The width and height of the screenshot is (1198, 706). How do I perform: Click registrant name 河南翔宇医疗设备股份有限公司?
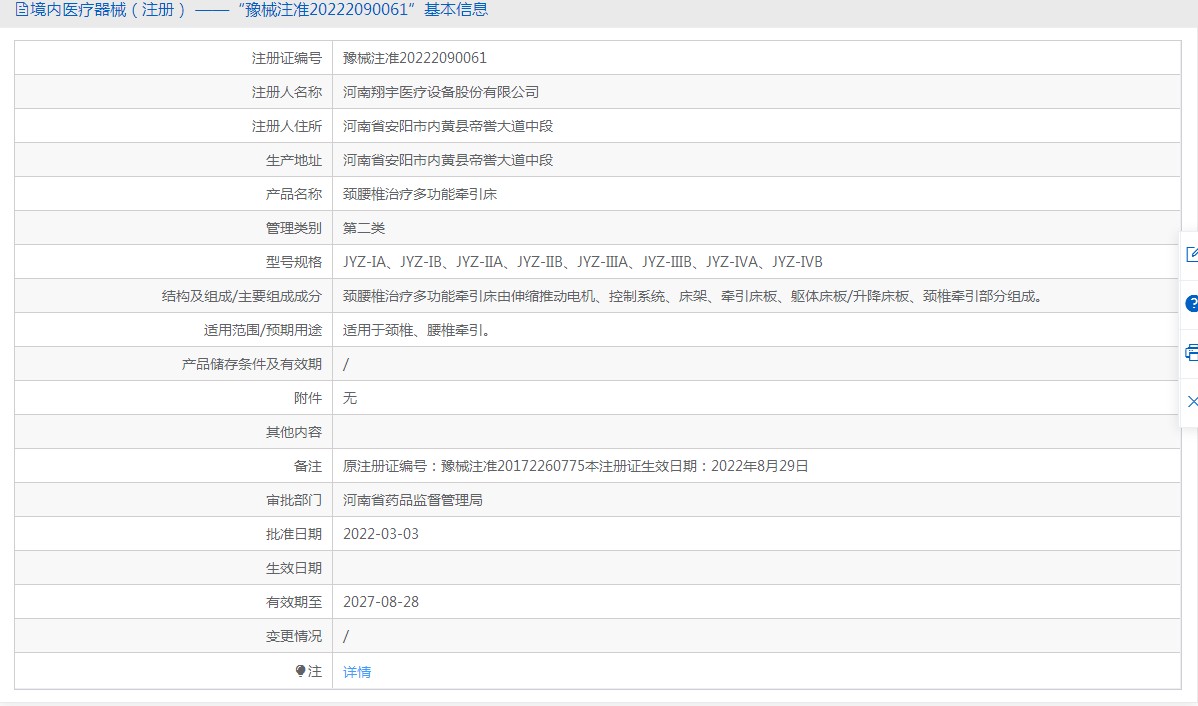(441, 92)
